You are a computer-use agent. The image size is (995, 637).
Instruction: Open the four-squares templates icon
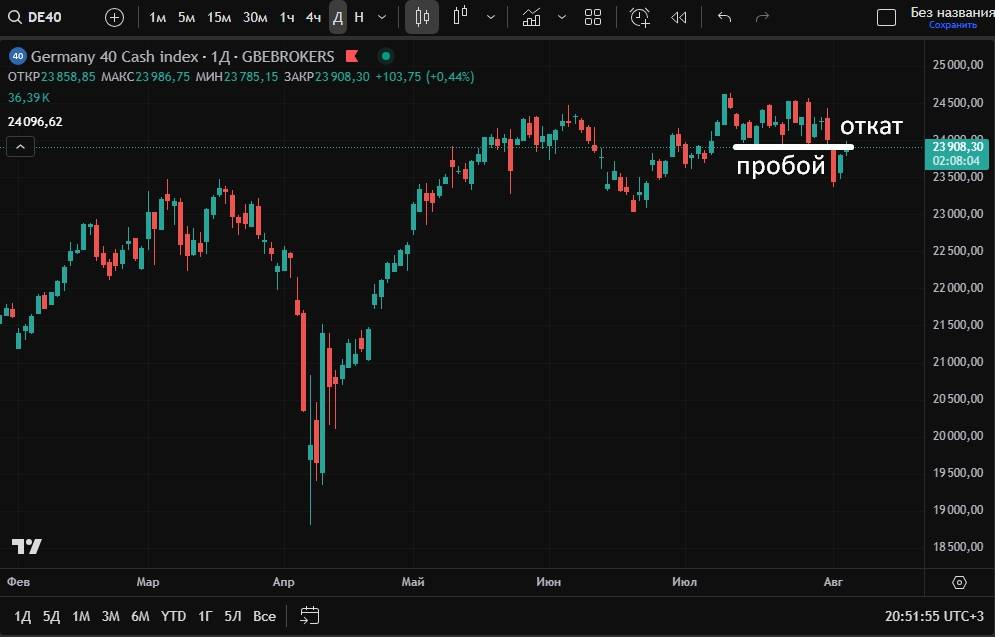pyautogui.click(x=593, y=17)
